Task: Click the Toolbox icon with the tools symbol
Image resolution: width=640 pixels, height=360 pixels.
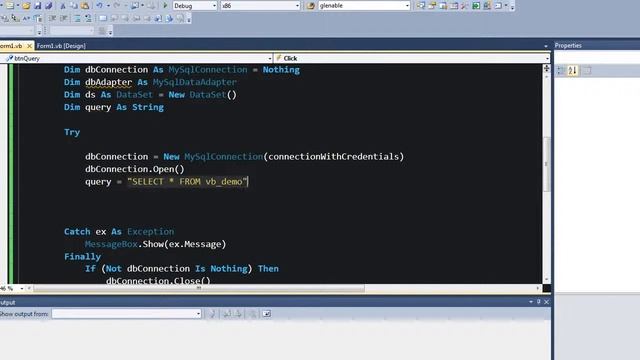Action: (x=465, y=6)
